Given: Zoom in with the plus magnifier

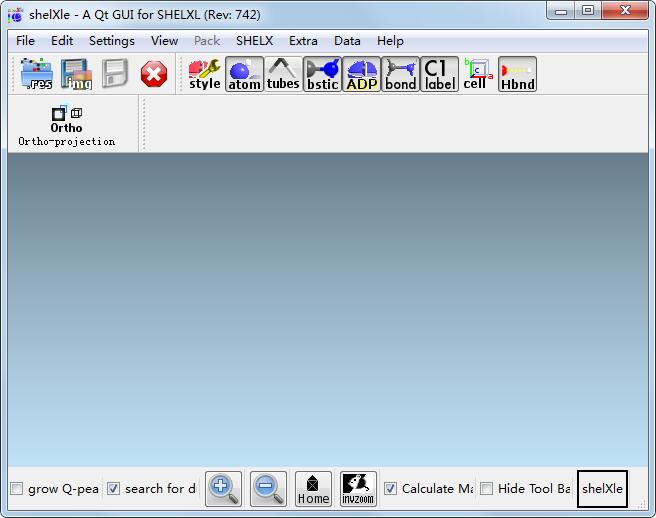Looking at the screenshot, I should [223, 489].
